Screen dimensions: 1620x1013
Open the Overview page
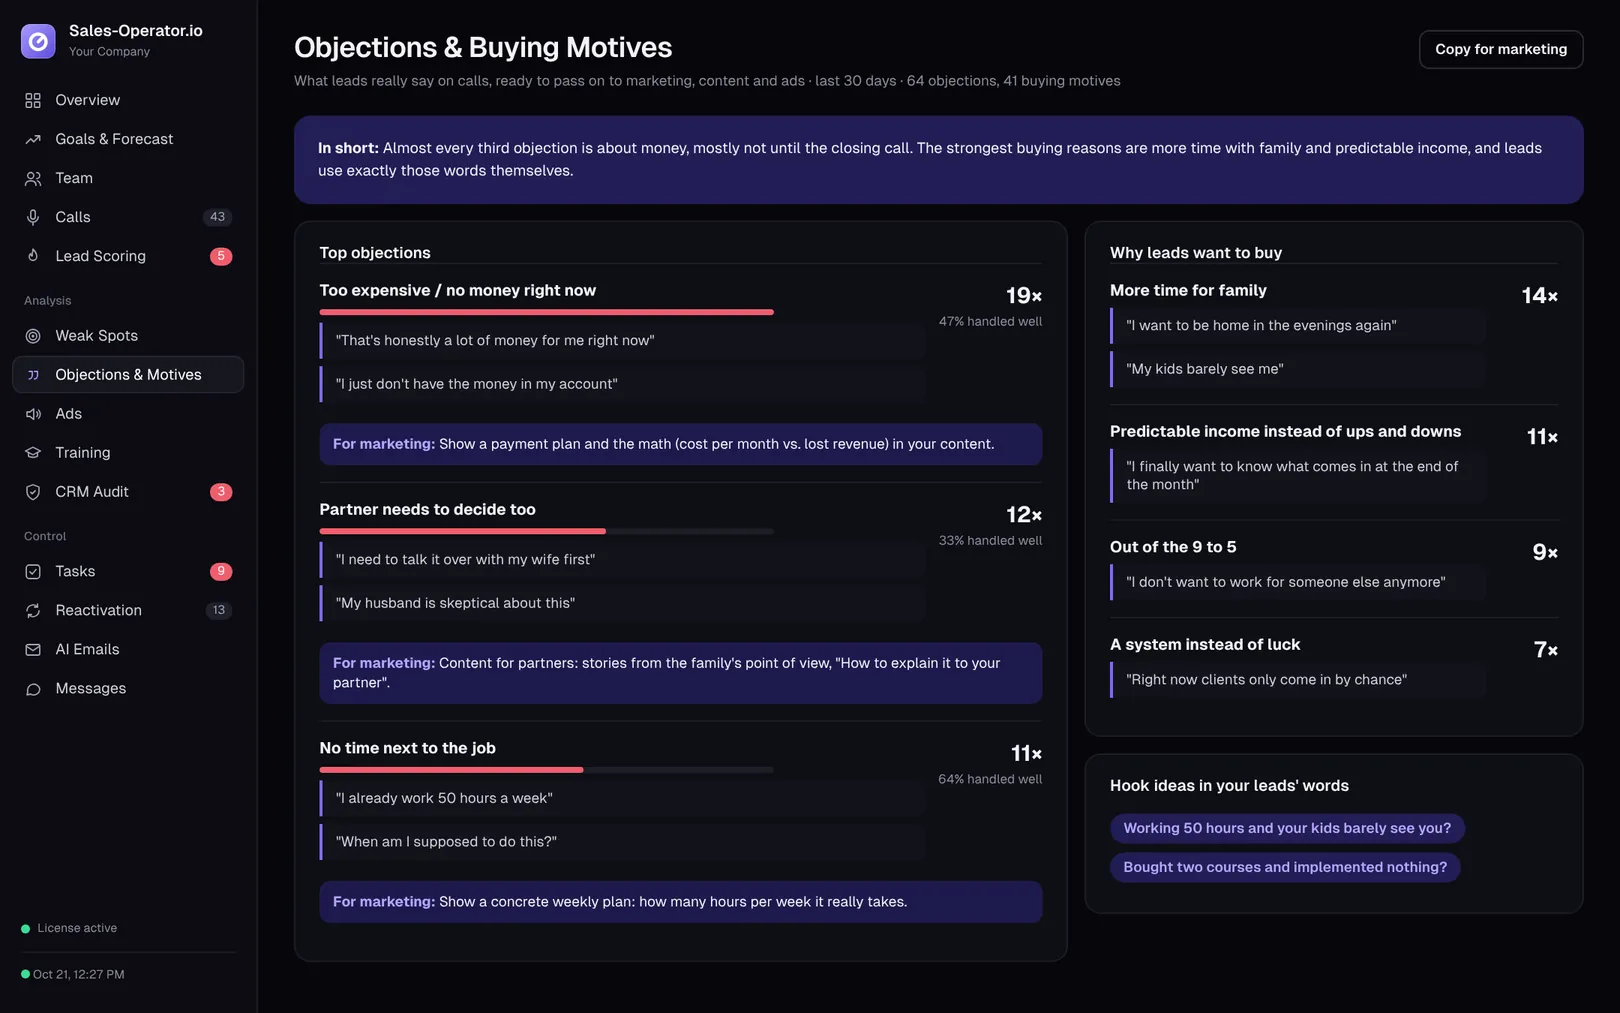click(x=128, y=100)
